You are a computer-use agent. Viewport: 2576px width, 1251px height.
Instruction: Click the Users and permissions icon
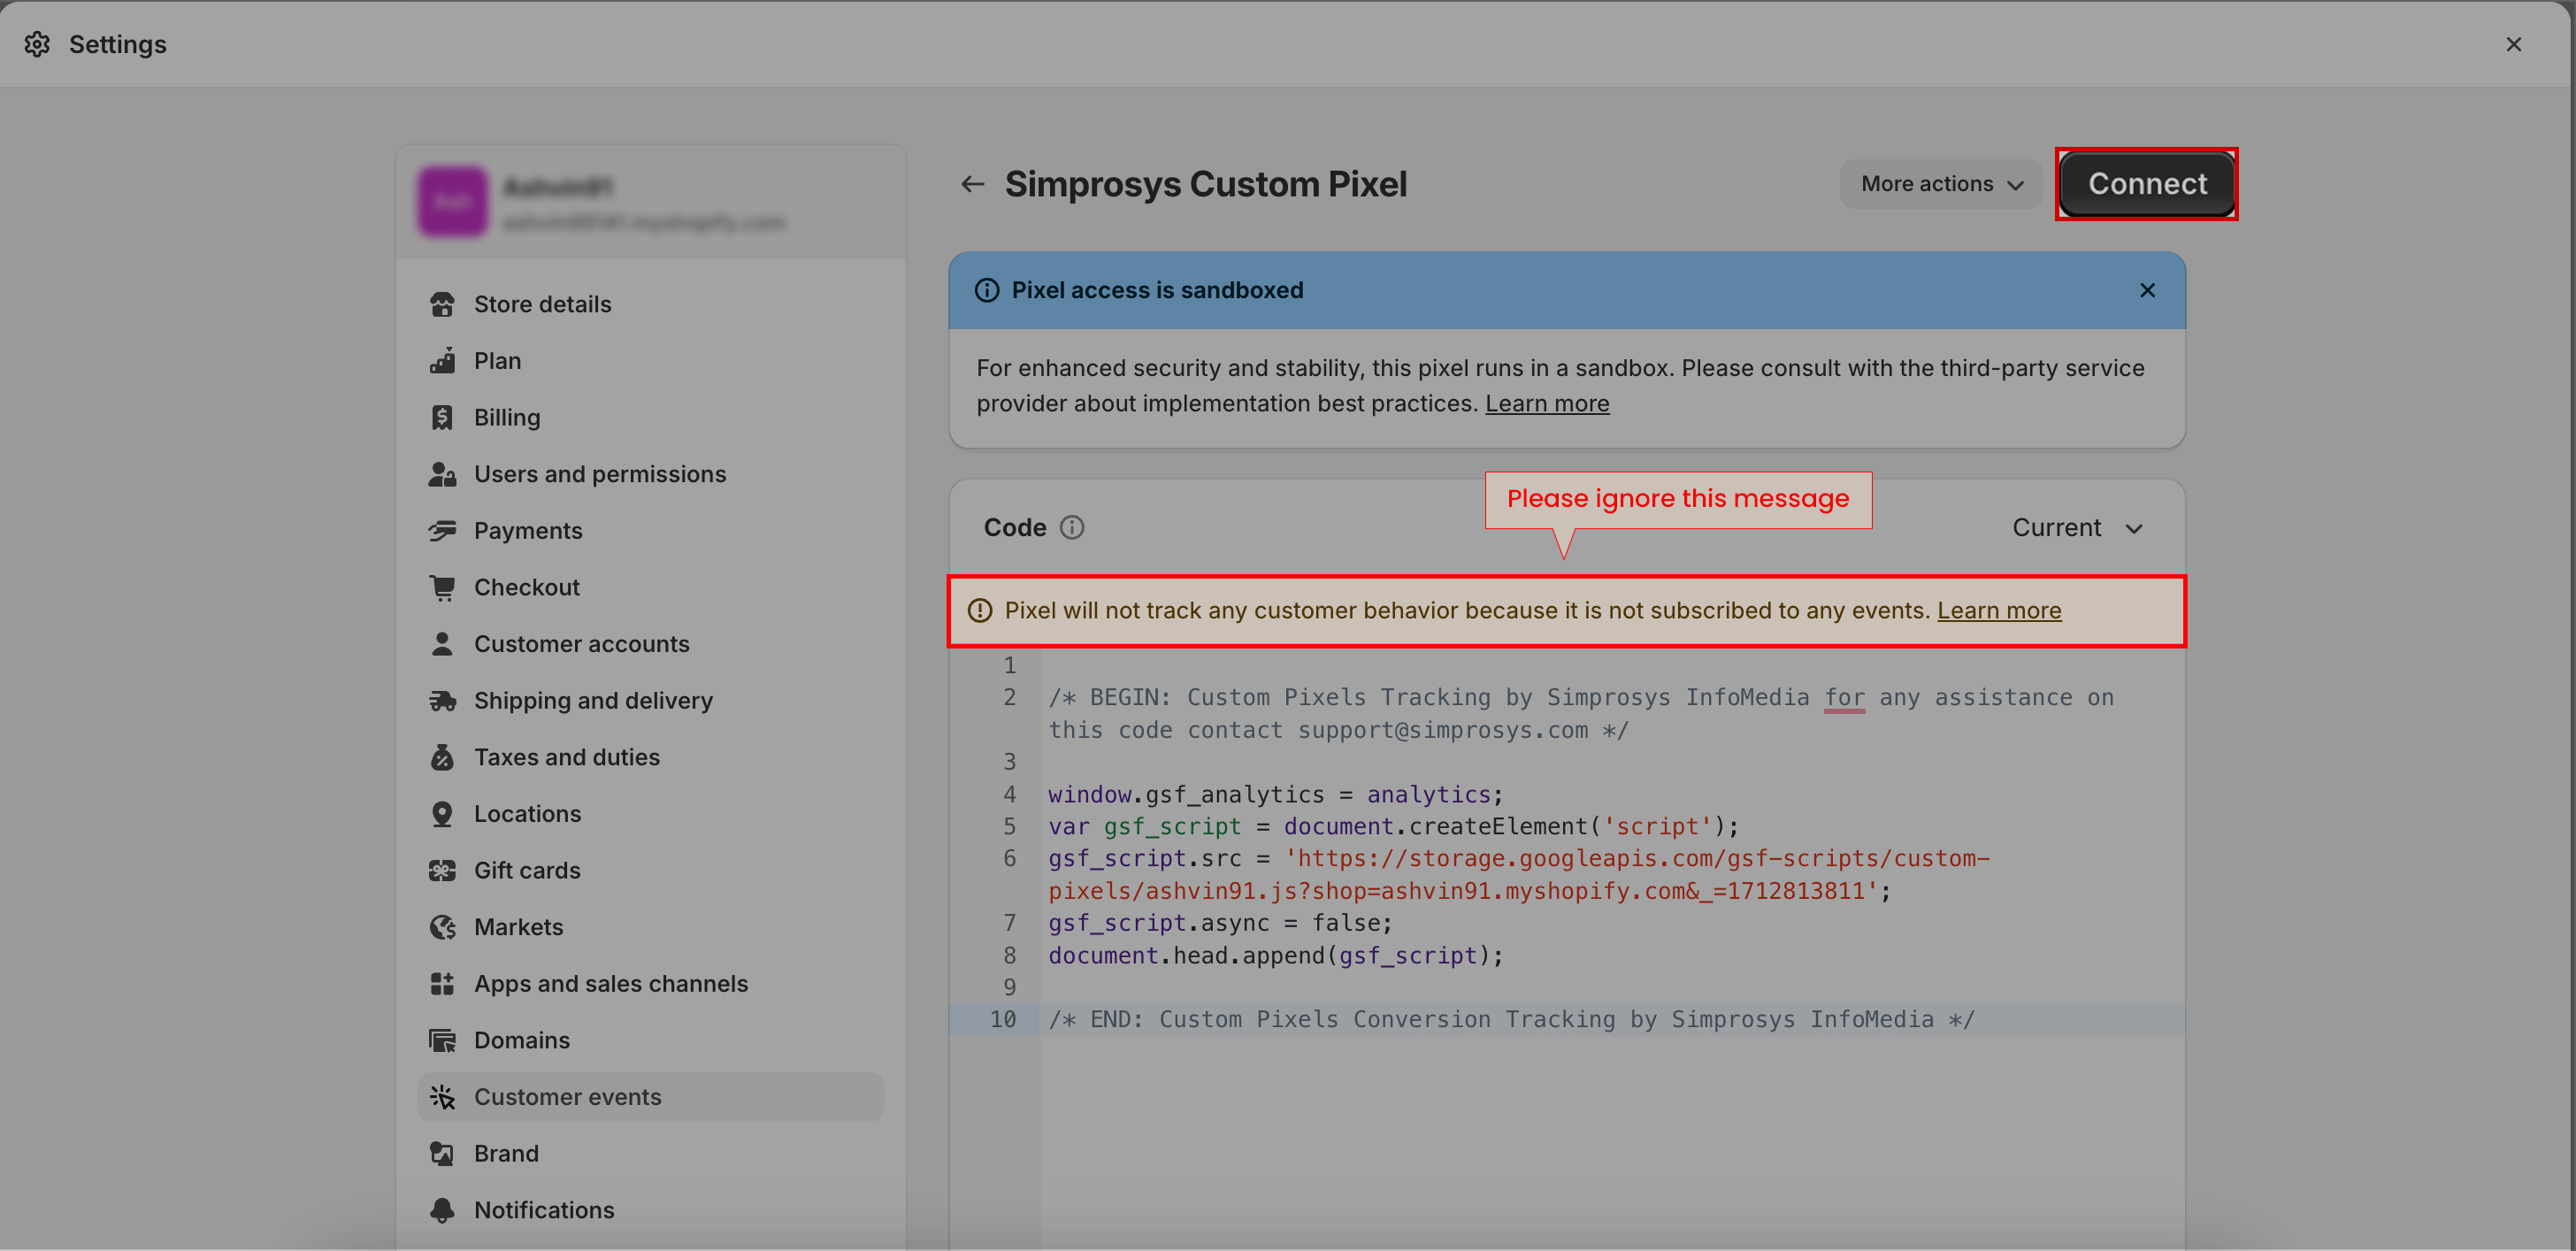click(x=442, y=474)
